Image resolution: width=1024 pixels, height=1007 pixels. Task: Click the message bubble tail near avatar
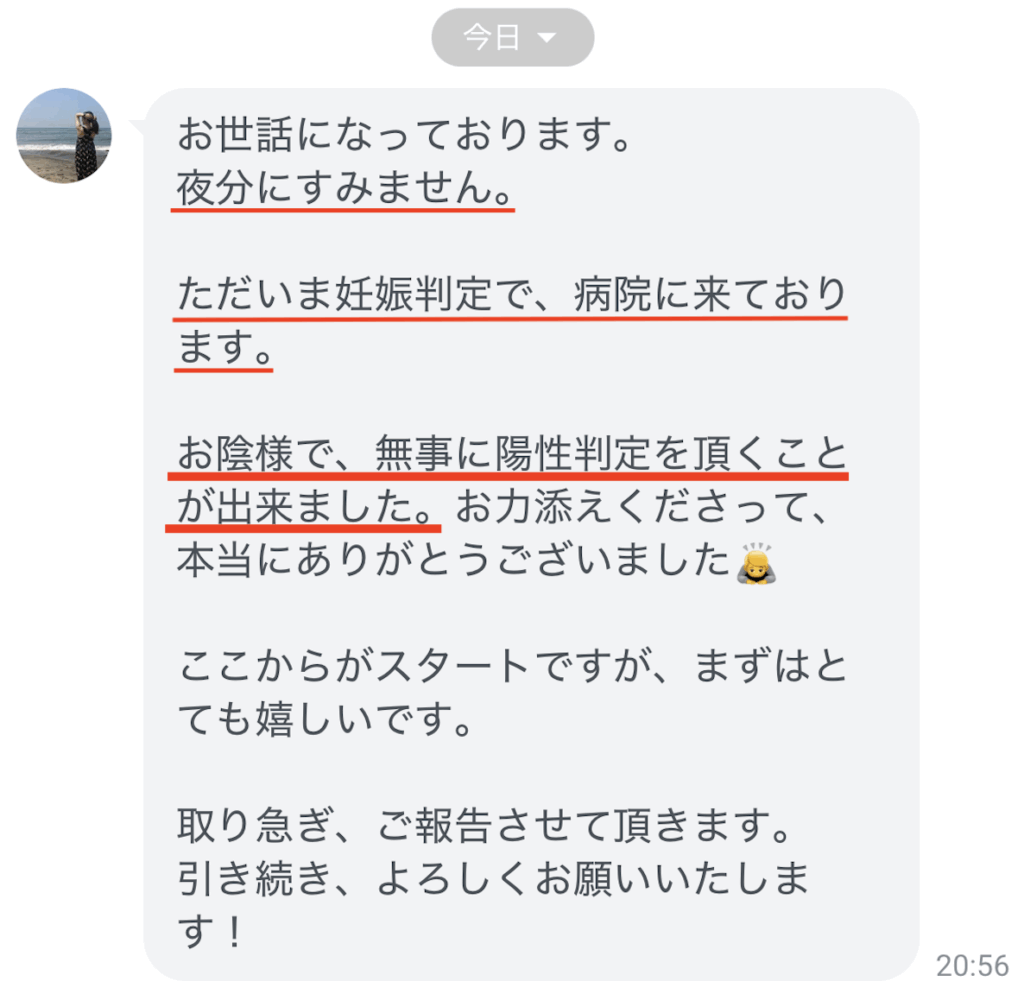(x=138, y=127)
